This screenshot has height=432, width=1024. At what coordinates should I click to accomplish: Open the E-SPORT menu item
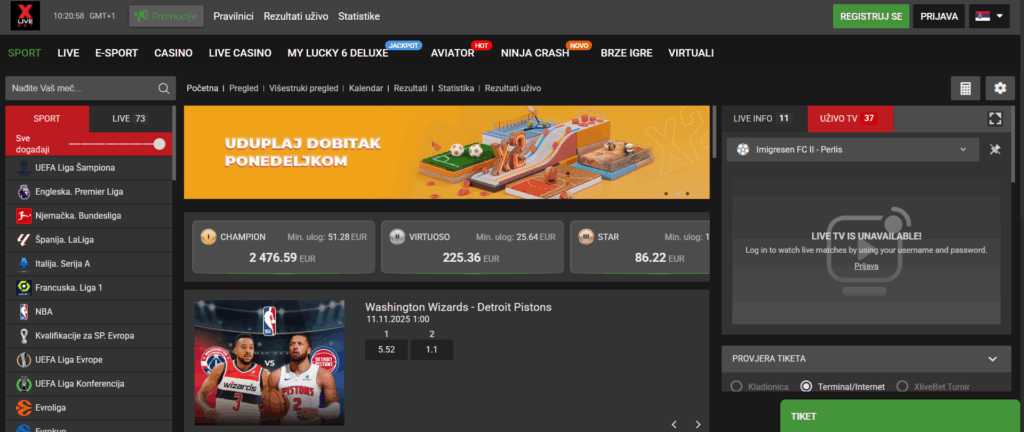click(116, 54)
